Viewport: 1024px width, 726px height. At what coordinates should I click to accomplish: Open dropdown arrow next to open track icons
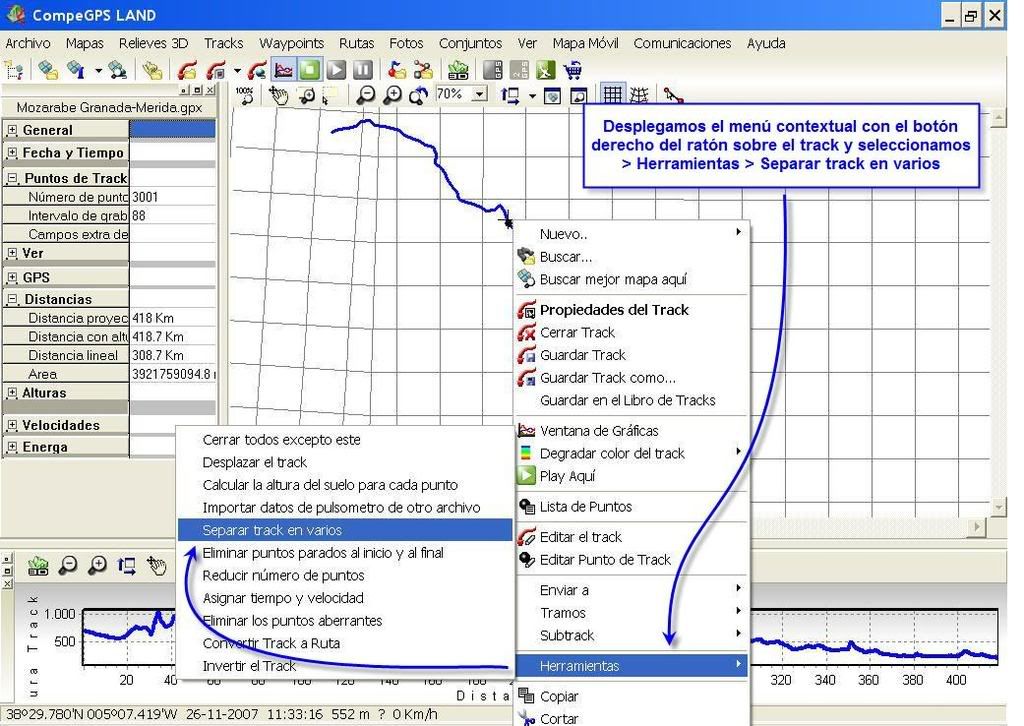pyautogui.click(x=237, y=70)
